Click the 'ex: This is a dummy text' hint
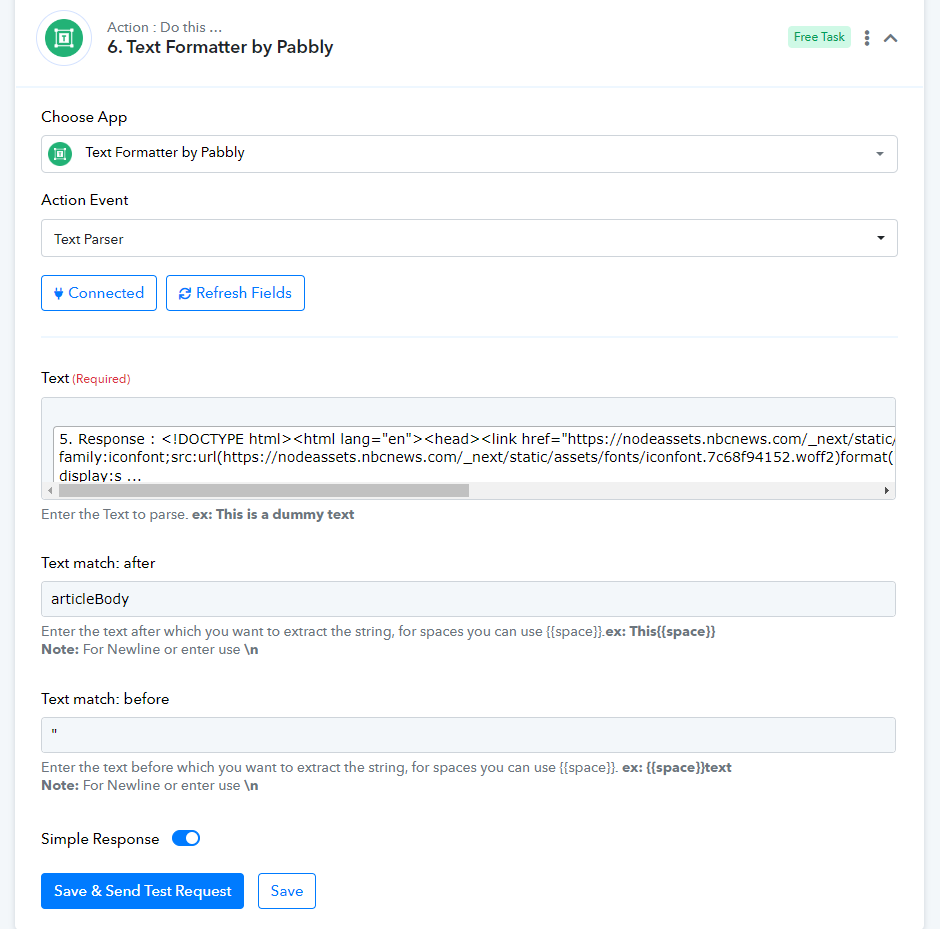Viewport: 940px width, 929px height. click(273, 514)
